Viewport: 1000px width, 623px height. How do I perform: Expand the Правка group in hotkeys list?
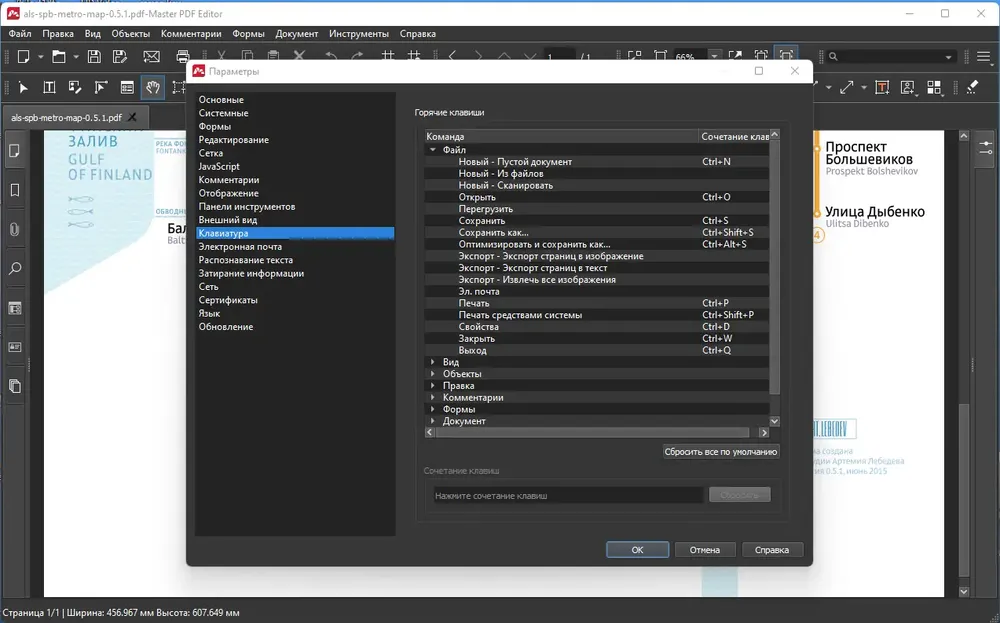click(433, 385)
